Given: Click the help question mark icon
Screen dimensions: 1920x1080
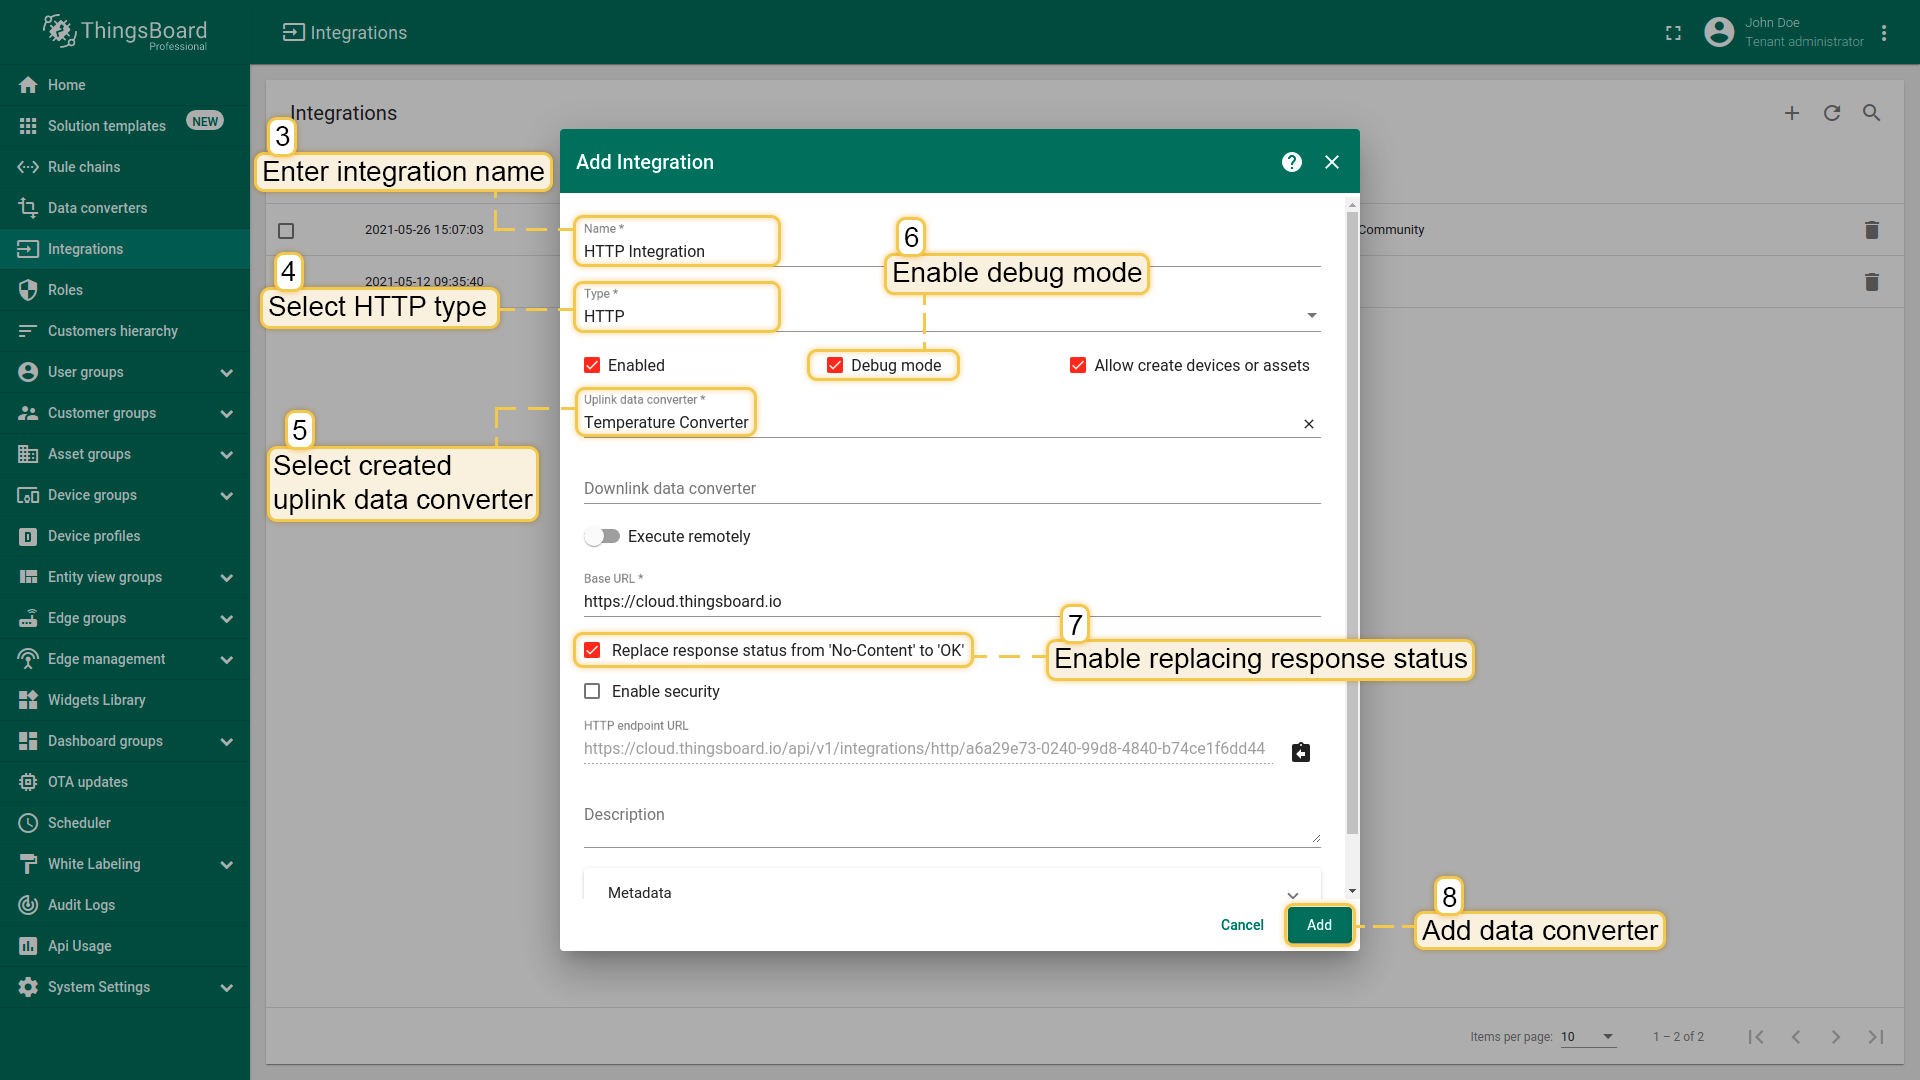Looking at the screenshot, I should click(x=1292, y=162).
